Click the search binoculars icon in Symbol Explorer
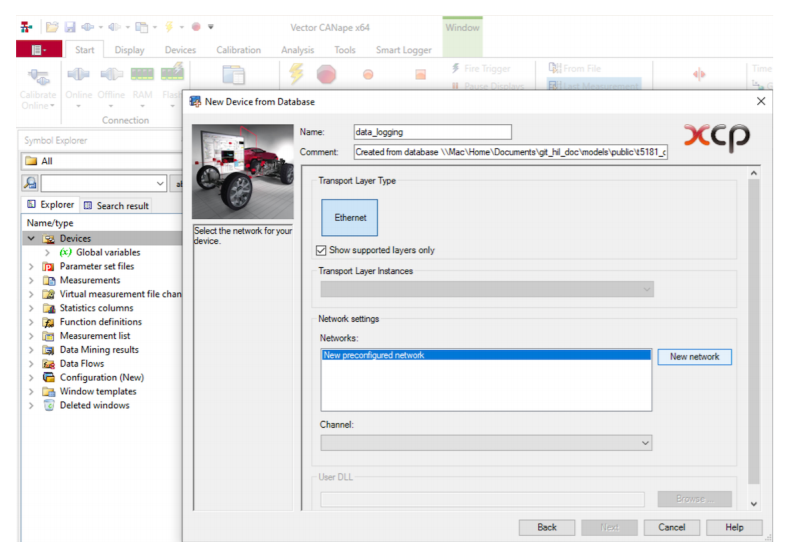792x555 pixels. tap(30, 183)
